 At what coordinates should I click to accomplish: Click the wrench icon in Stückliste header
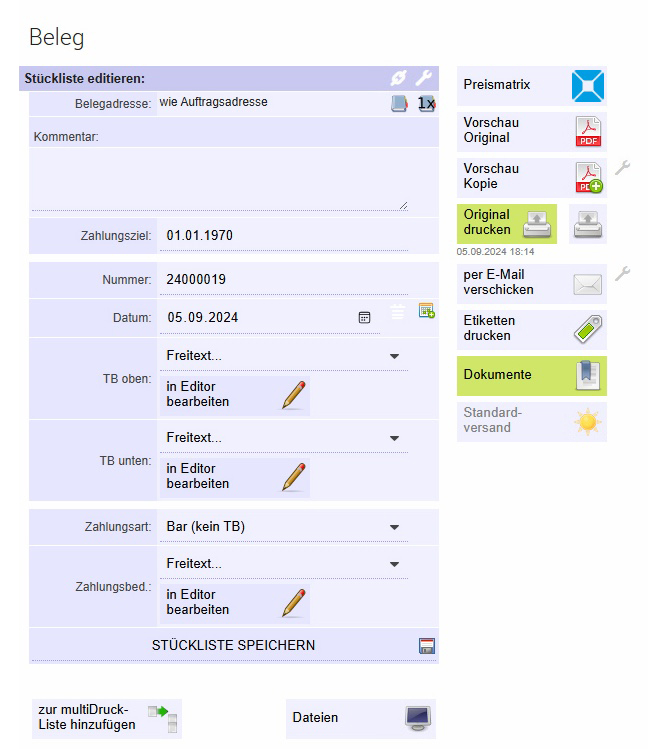coord(424,77)
